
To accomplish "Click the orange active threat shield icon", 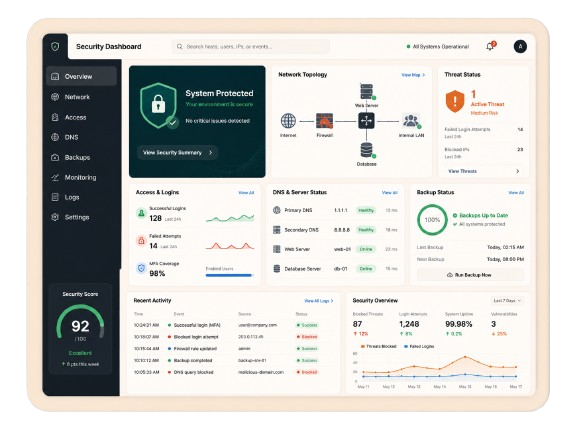I will (455, 101).
